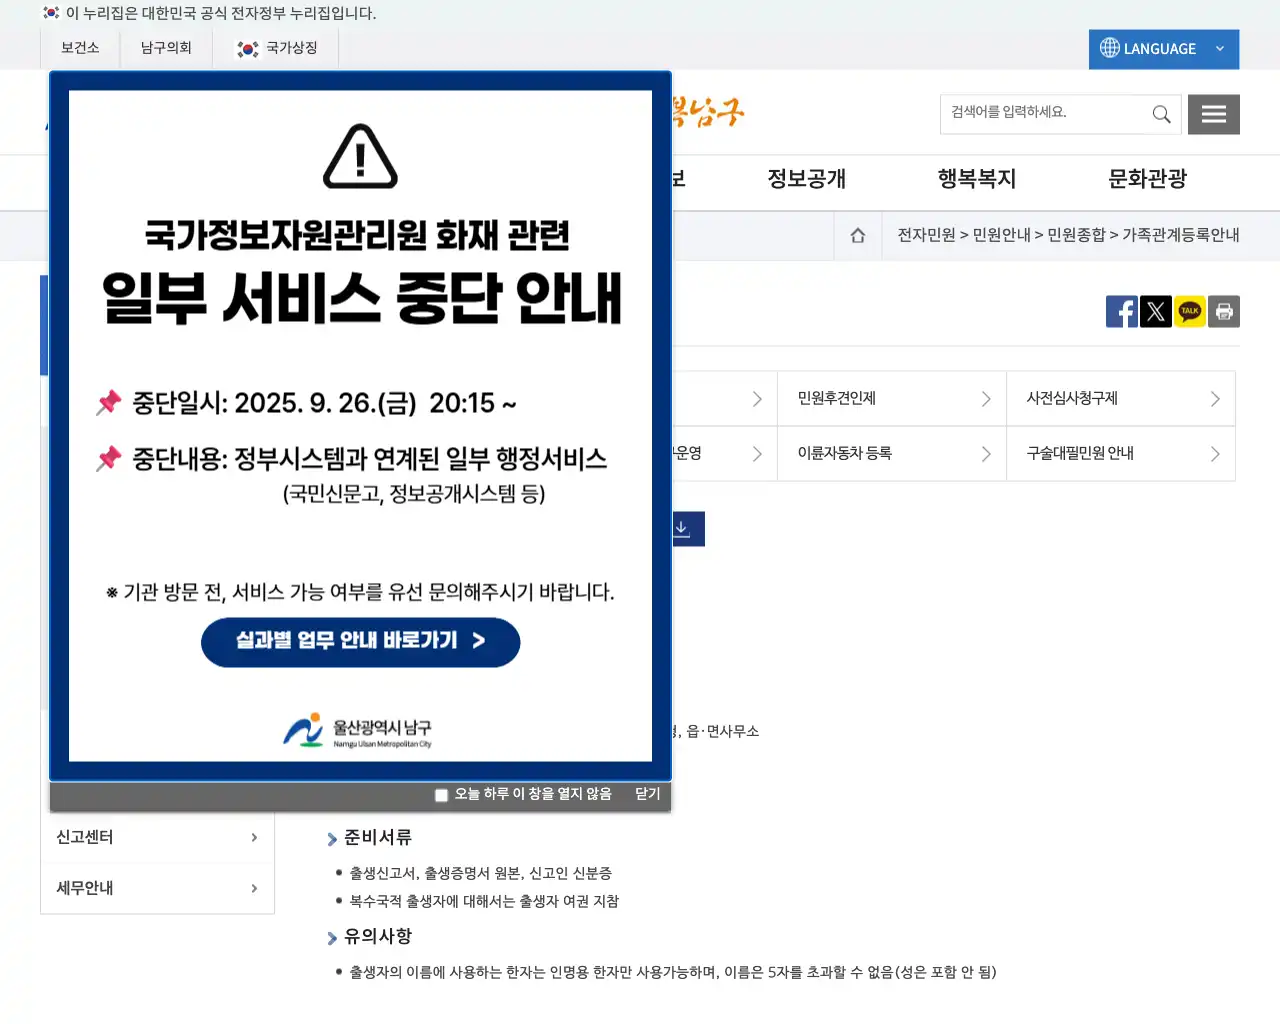Open the hamburger full menu icon
This screenshot has width=1280, height=1024.
coord(1214,114)
